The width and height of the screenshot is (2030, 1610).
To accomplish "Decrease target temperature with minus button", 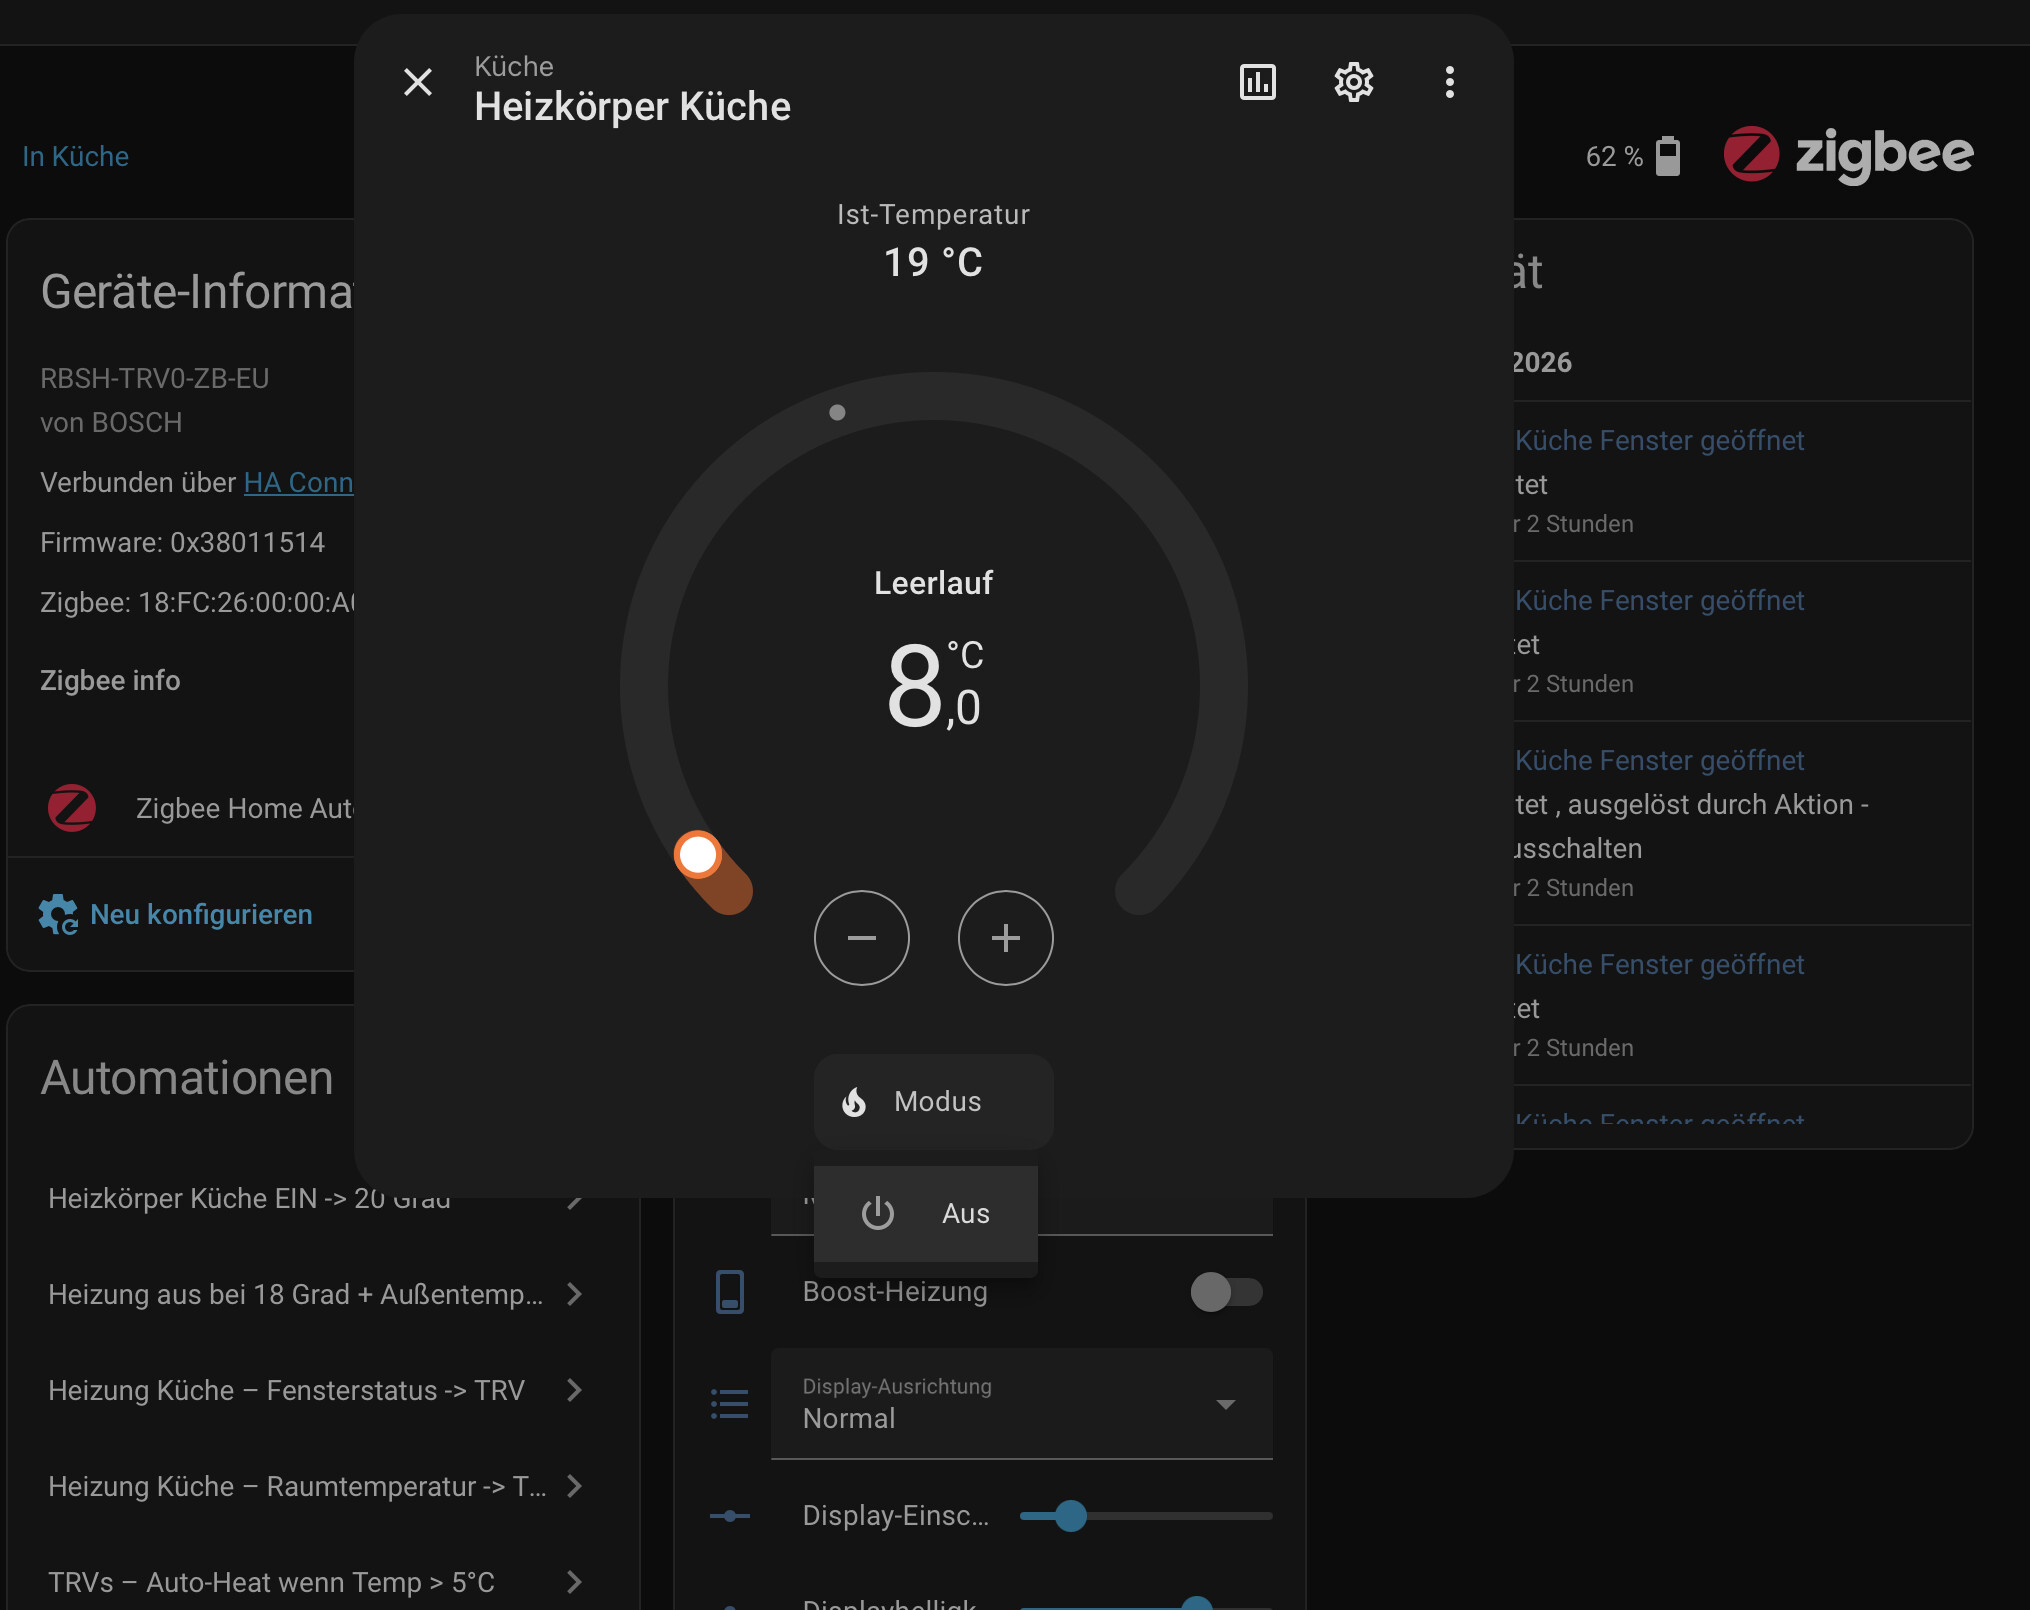I will point(861,938).
